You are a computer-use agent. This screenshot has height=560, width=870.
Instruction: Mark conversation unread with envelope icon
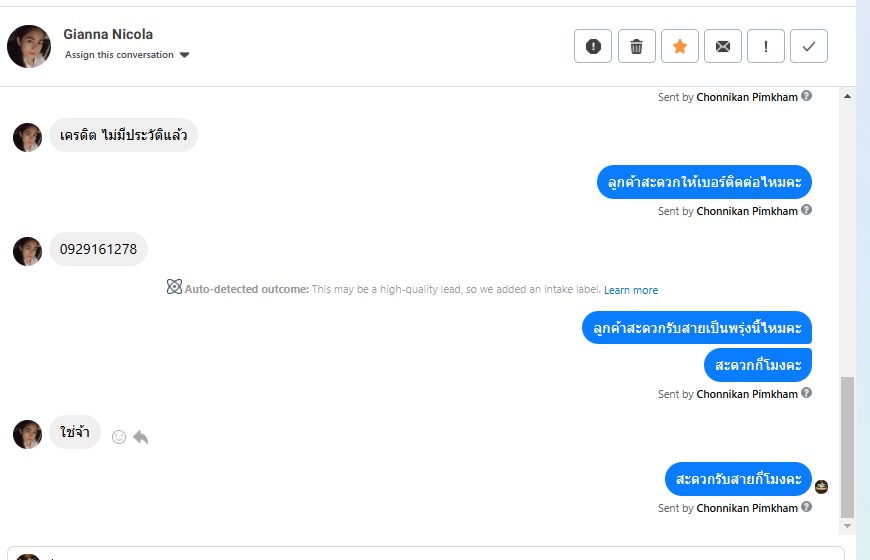tap(723, 46)
